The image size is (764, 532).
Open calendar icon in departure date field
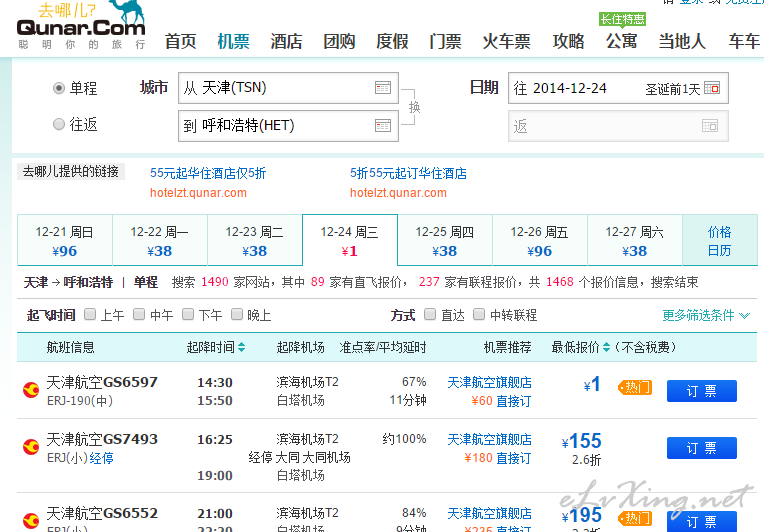712,88
